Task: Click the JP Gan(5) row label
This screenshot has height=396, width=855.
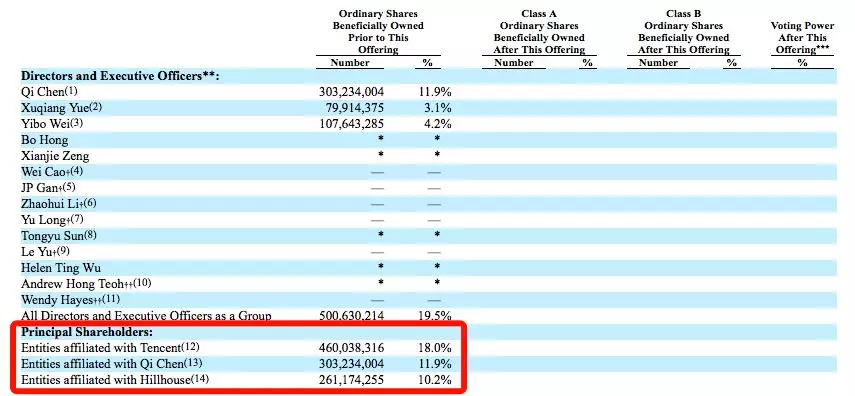Action: tap(49, 188)
